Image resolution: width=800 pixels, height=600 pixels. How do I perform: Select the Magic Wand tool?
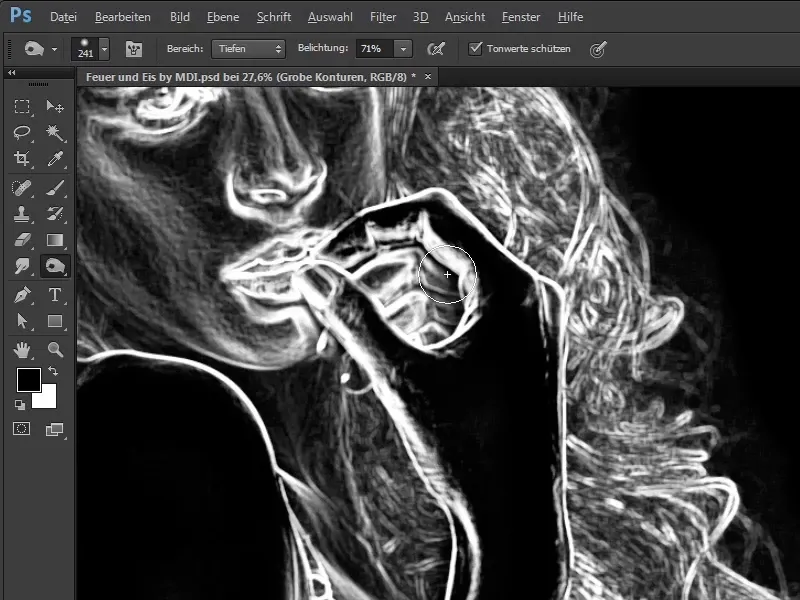point(55,133)
